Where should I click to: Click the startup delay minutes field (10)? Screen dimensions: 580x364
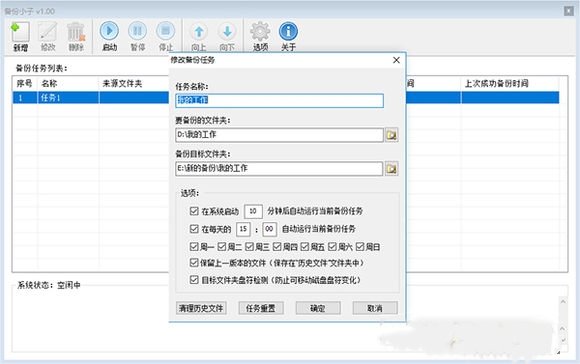point(253,211)
